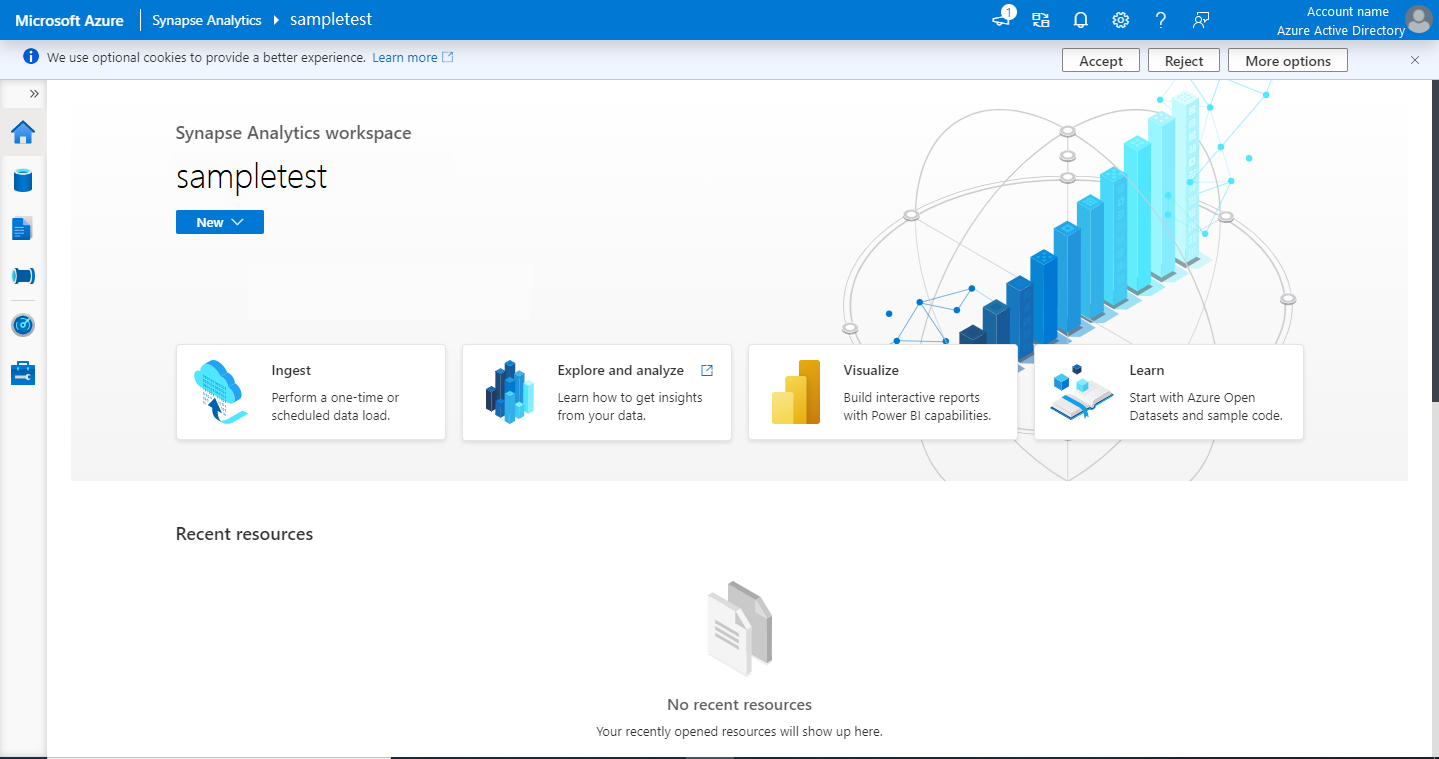The height and width of the screenshot is (759, 1439).
Task: Open More options for cookies
Action: pyautogui.click(x=1288, y=61)
